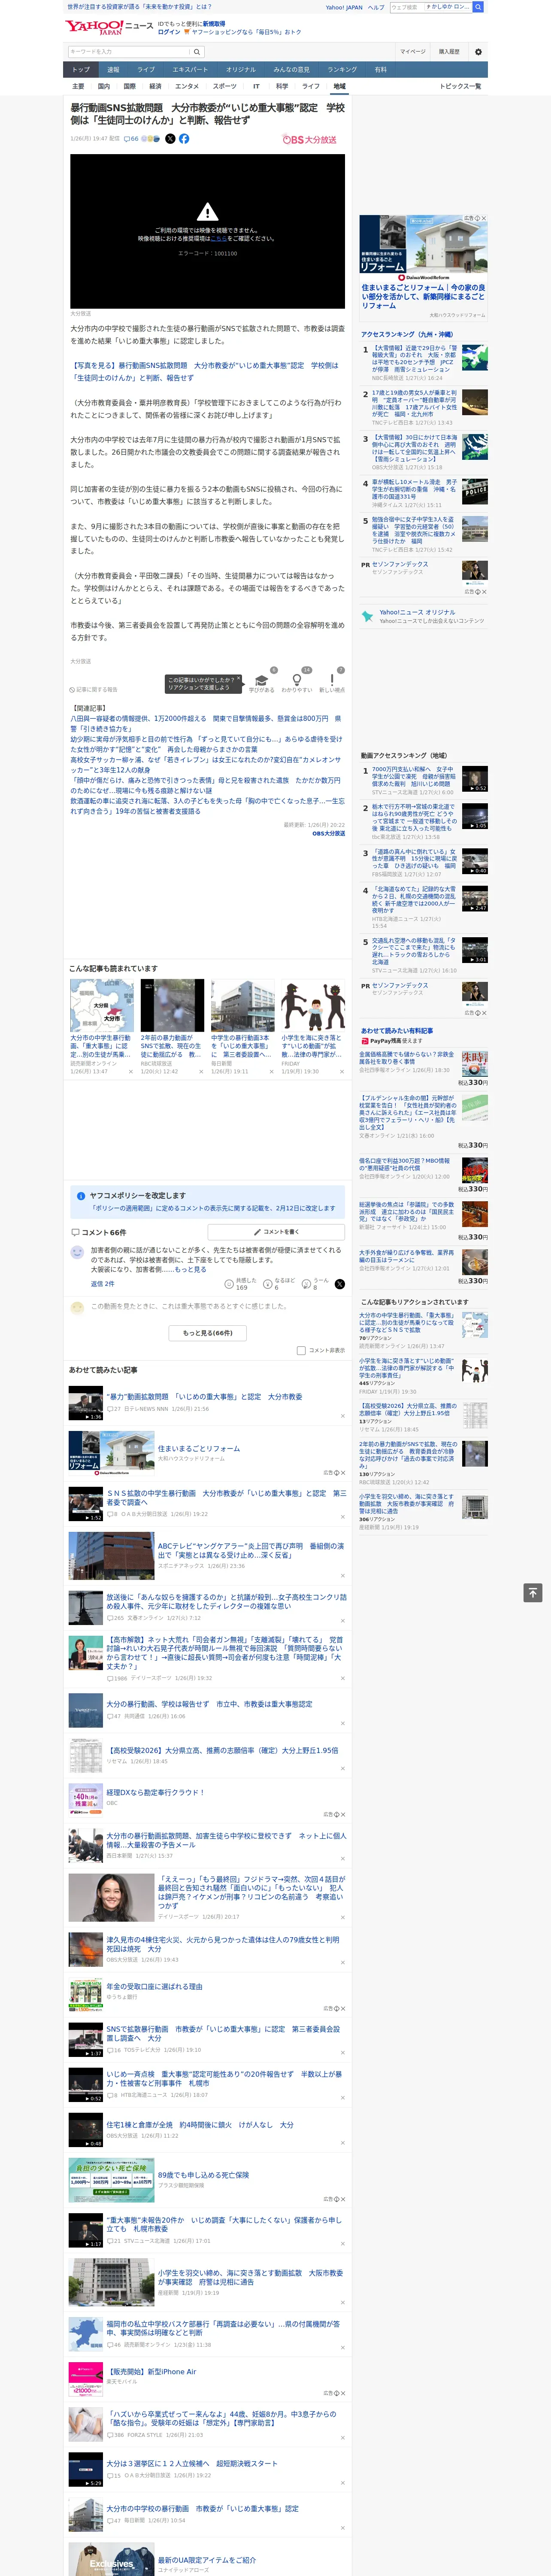Dismiss the 89歳でも申し込める死亡保険 ad

342,2199
